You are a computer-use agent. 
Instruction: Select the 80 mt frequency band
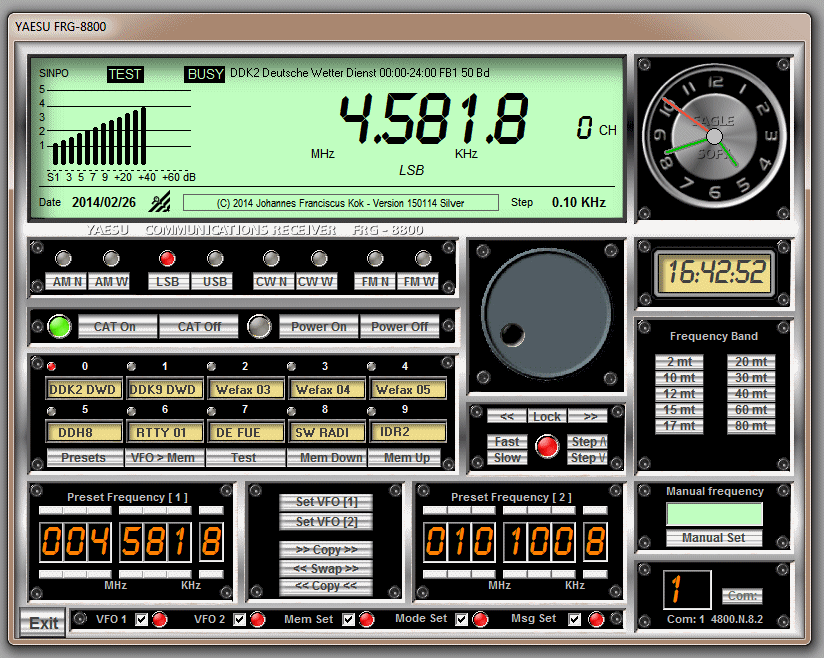tap(751, 426)
